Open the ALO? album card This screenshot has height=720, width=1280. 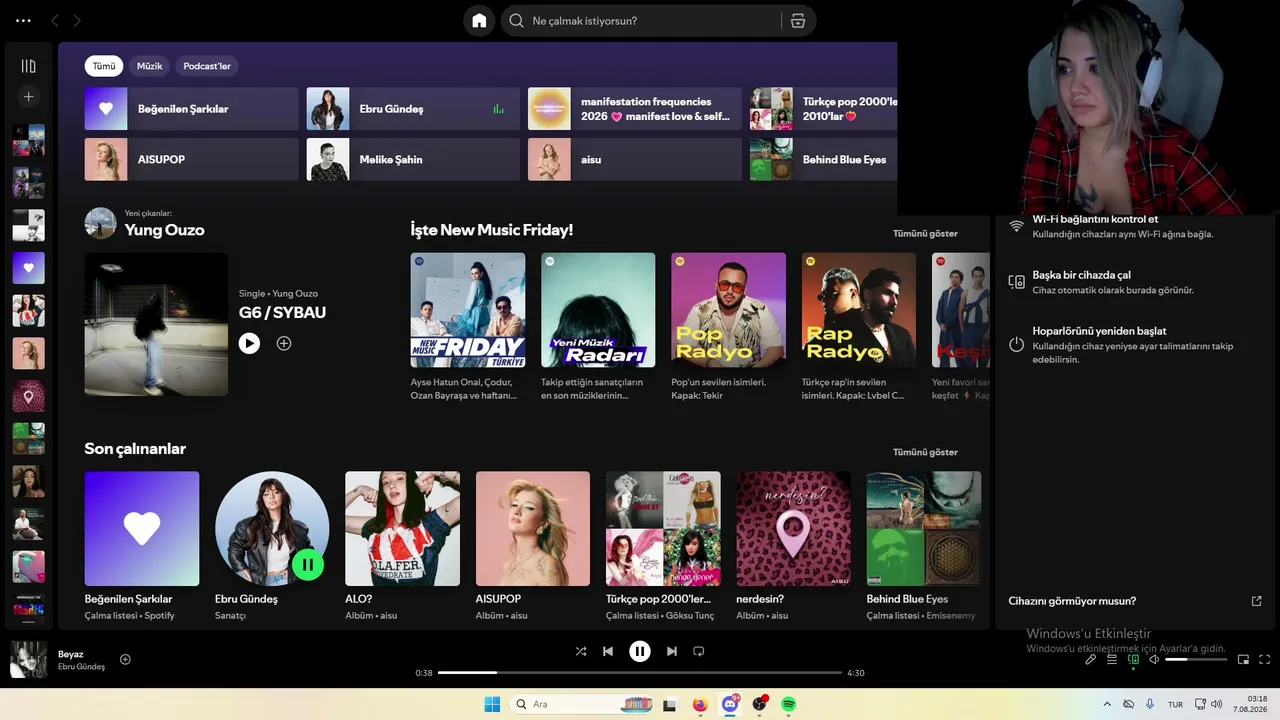pos(402,547)
